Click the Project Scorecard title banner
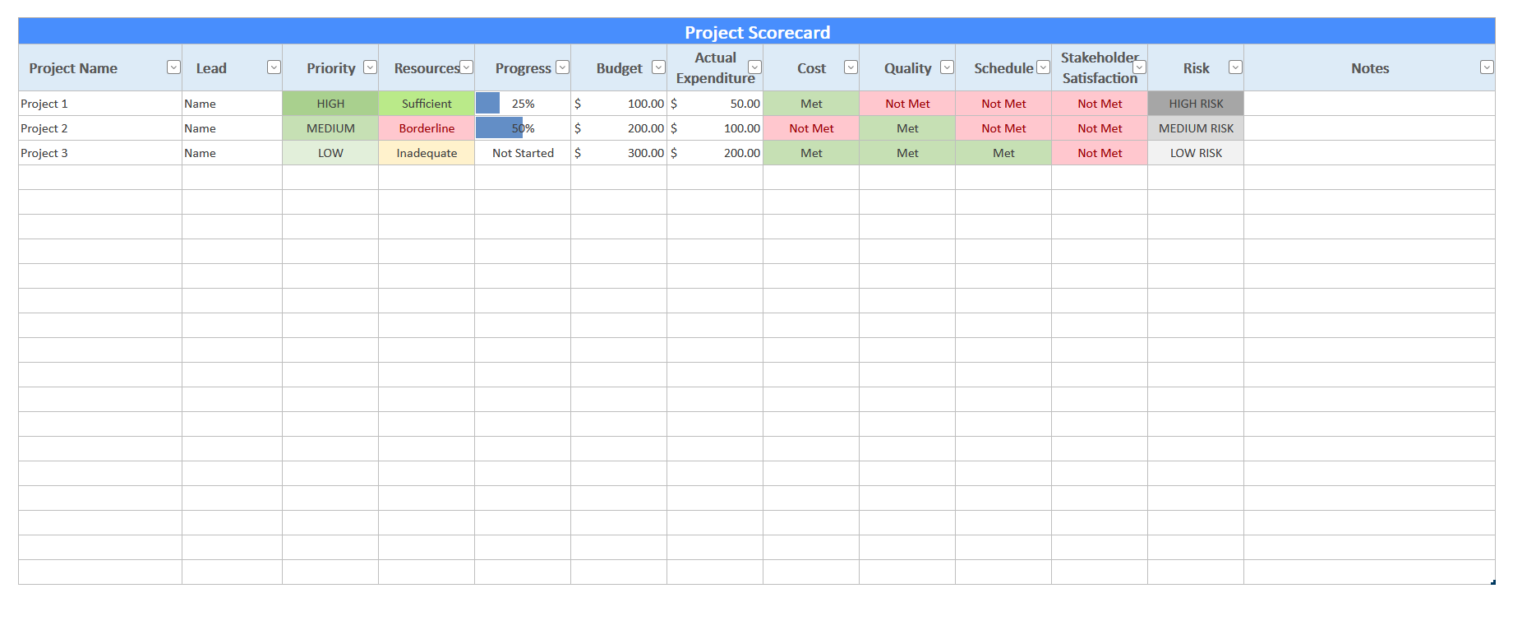 pos(758,32)
